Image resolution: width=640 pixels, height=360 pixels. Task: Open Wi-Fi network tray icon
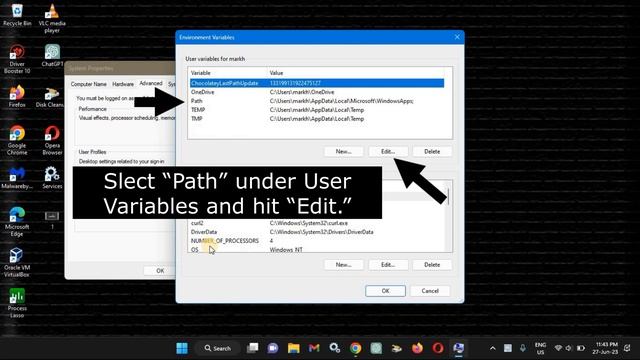click(x=558, y=348)
